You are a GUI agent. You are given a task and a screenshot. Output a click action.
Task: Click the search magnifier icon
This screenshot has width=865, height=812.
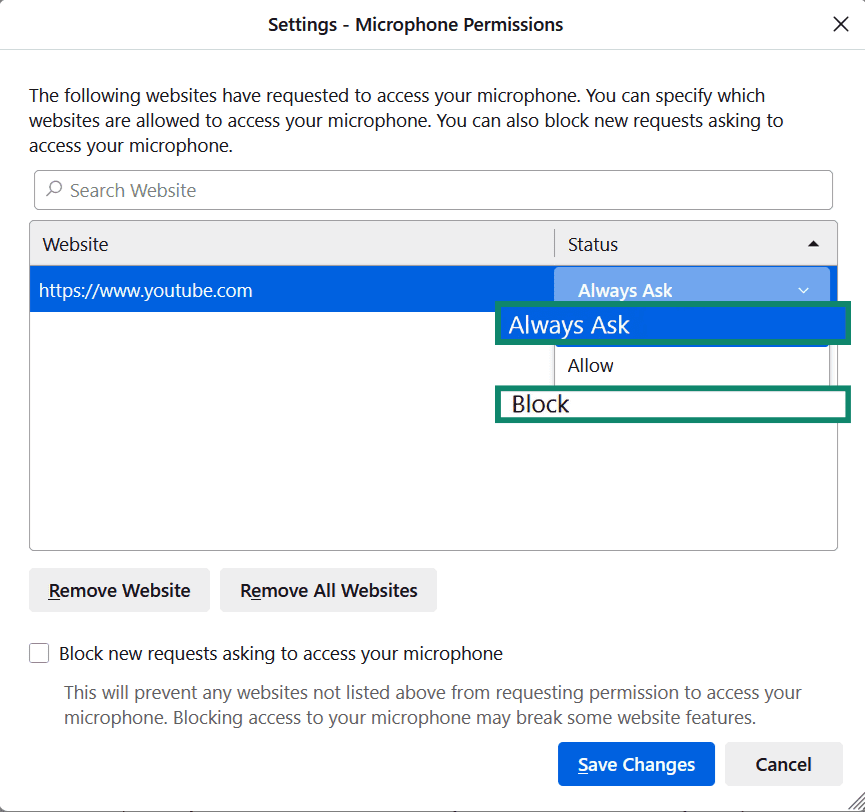54,190
